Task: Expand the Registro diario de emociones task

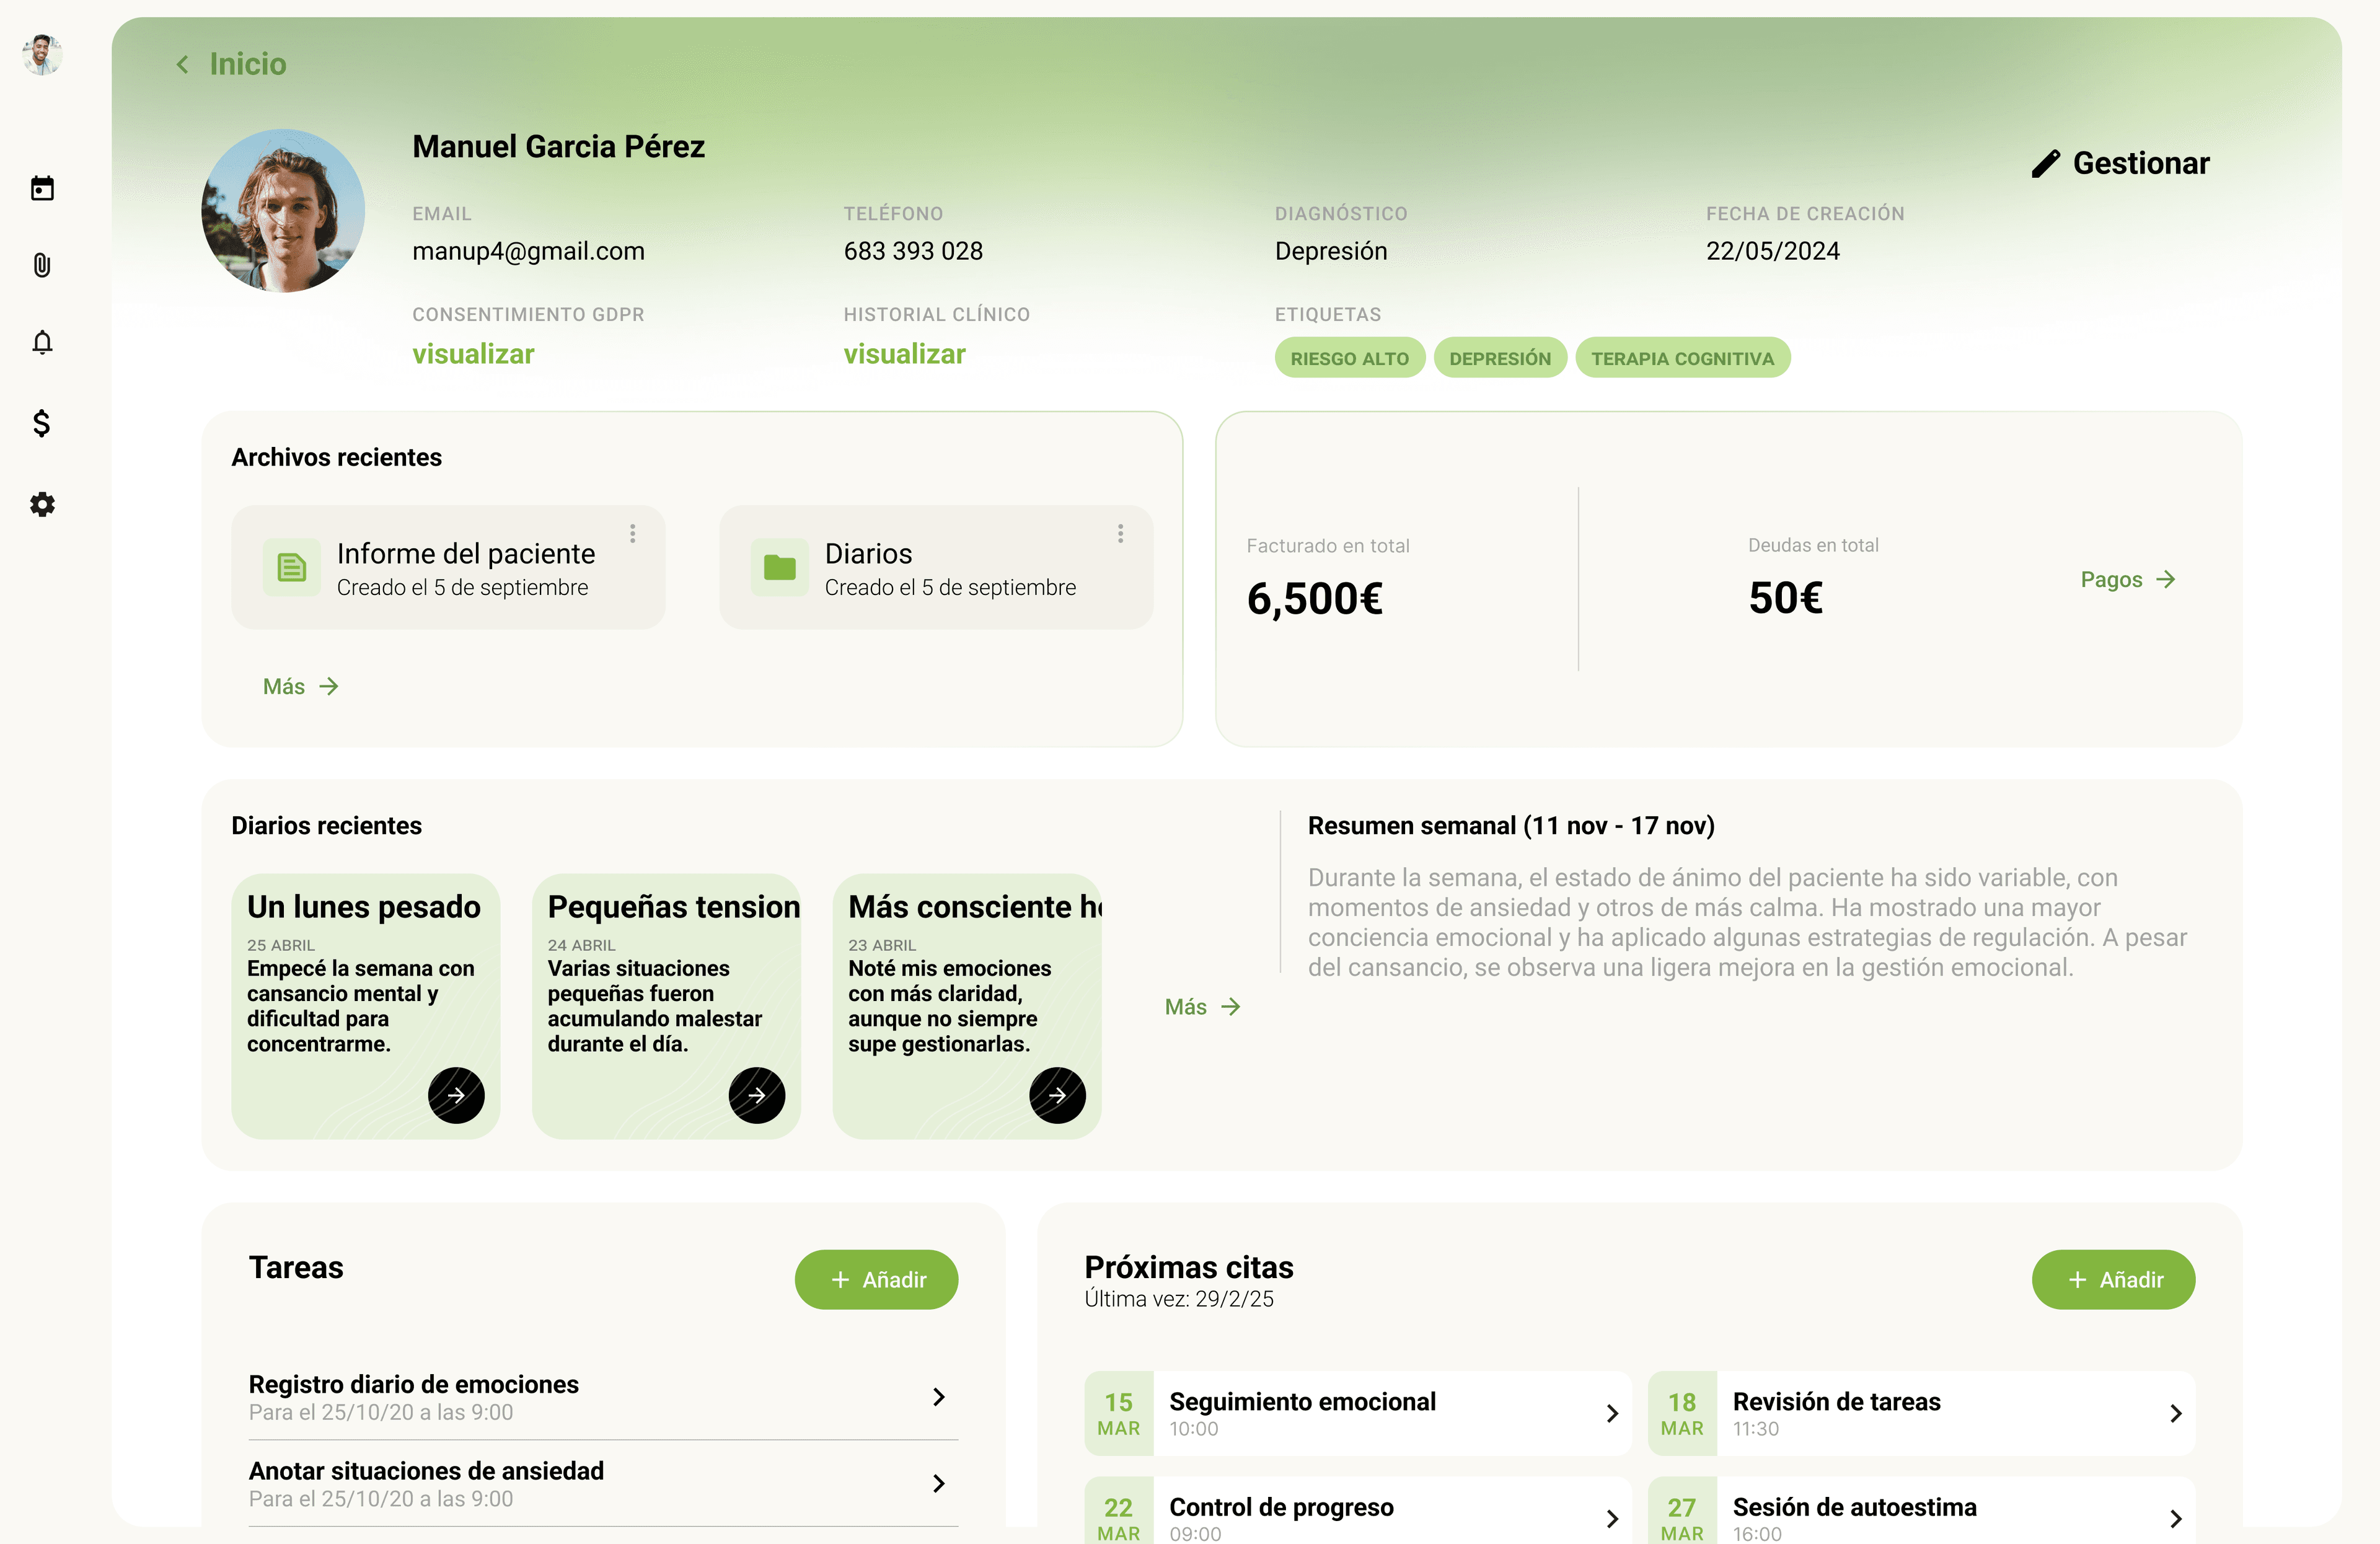Action: (939, 1397)
